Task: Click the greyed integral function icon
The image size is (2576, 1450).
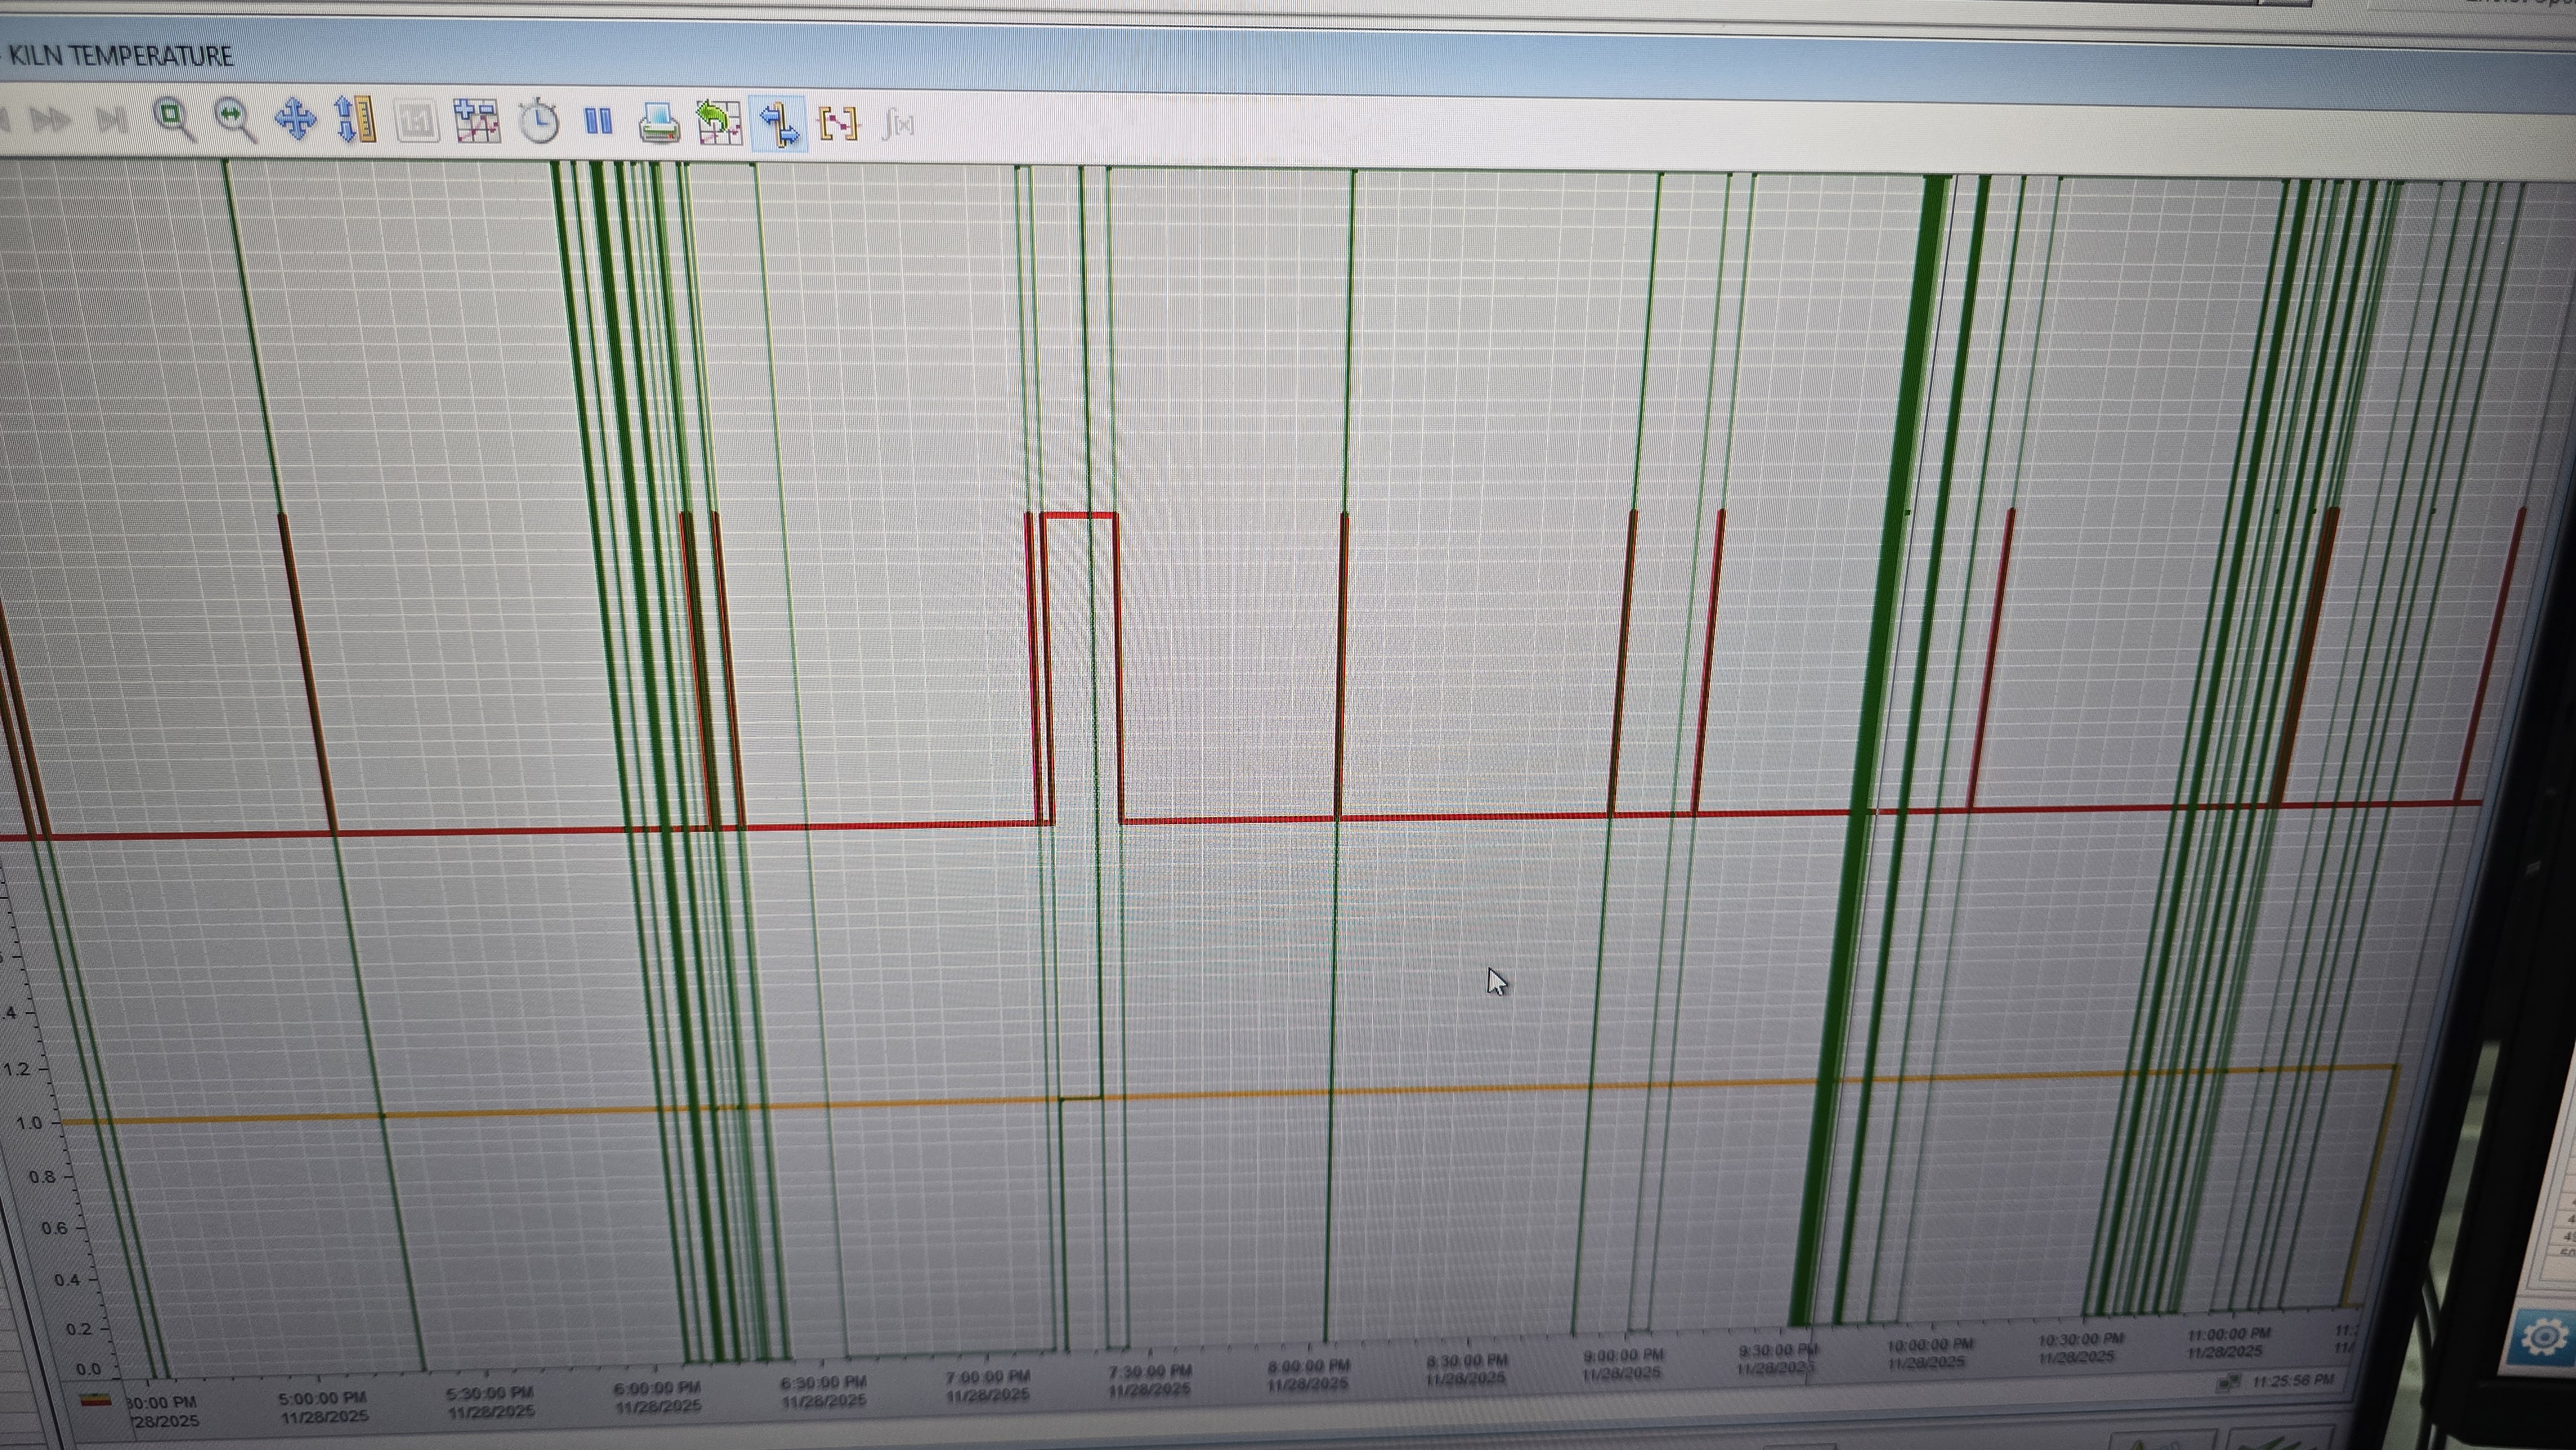Action: click(x=898, y=125)
